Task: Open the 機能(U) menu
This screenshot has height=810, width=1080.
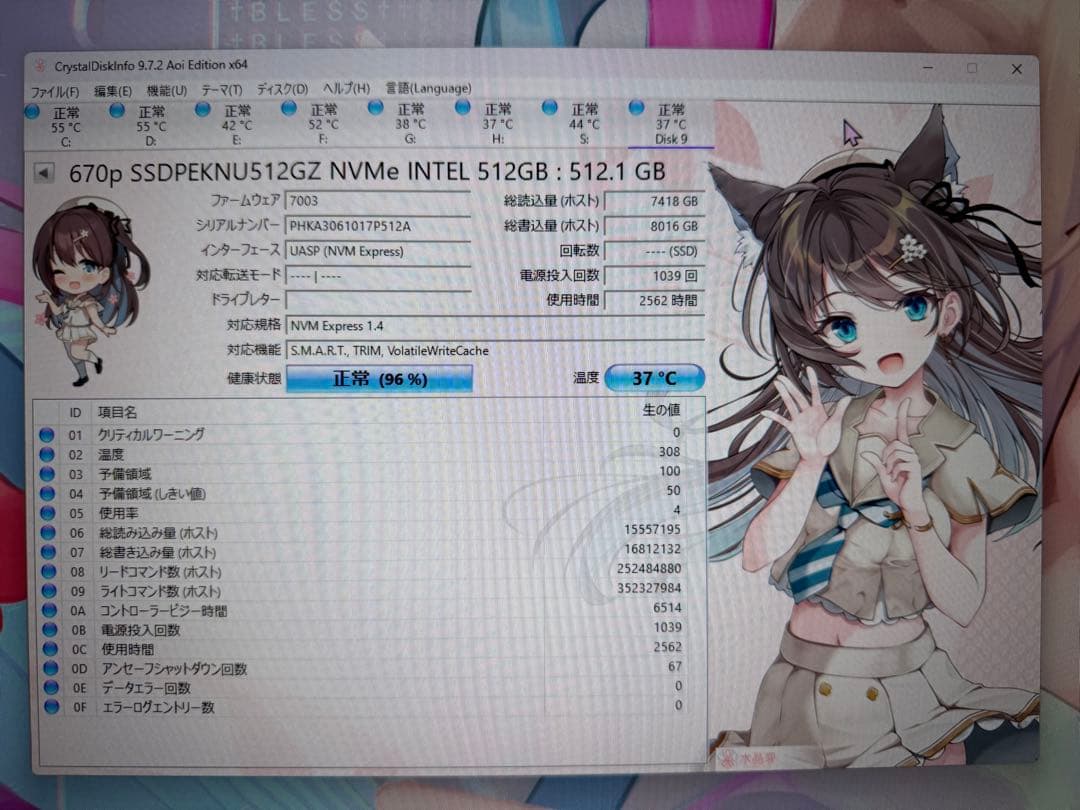Action: 167,90
